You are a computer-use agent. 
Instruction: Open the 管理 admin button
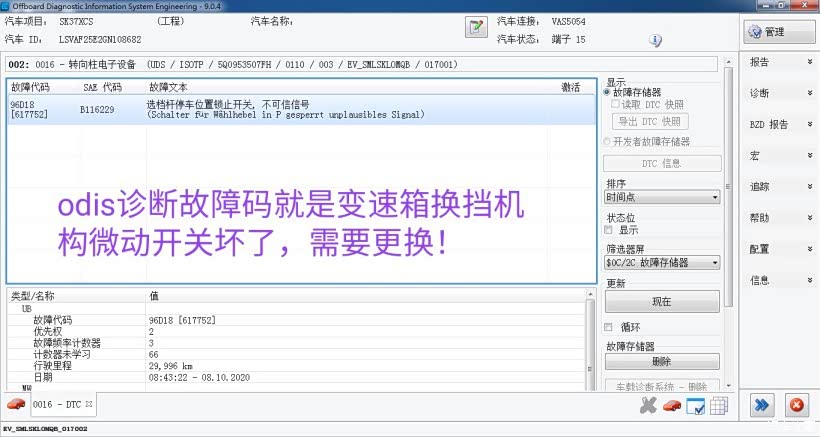coord(778,32)
